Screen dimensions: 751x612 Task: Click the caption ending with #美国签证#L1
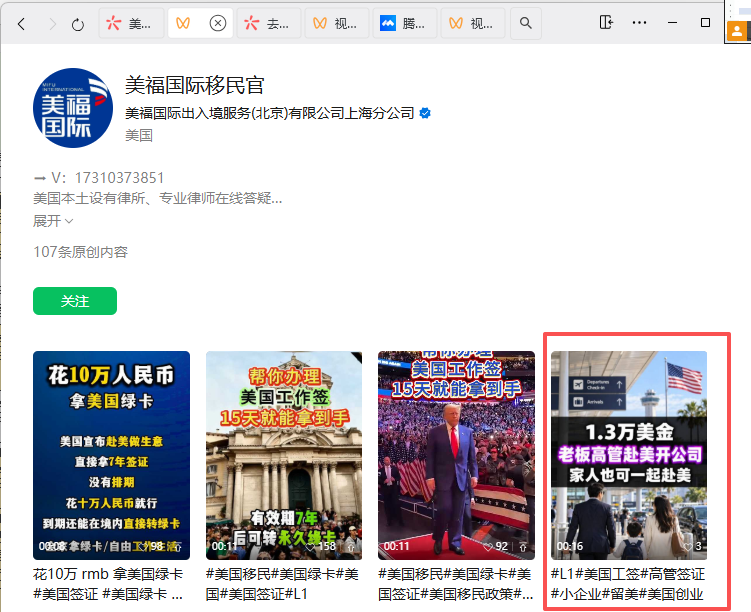pyautogui.click(x=283, y=584)
